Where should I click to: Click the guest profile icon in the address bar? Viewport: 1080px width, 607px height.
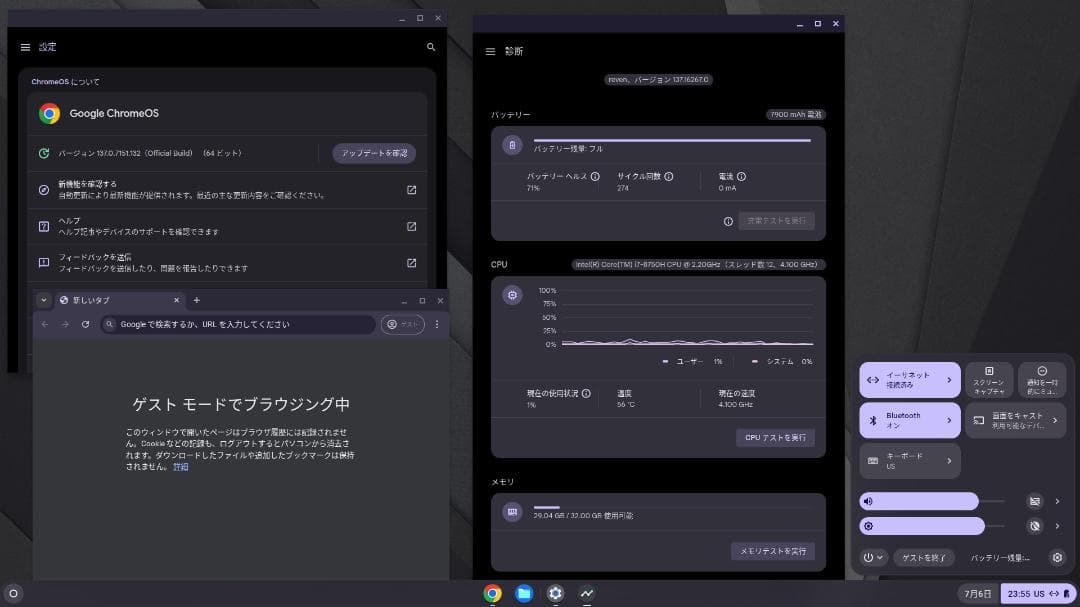tap(395, 324)
